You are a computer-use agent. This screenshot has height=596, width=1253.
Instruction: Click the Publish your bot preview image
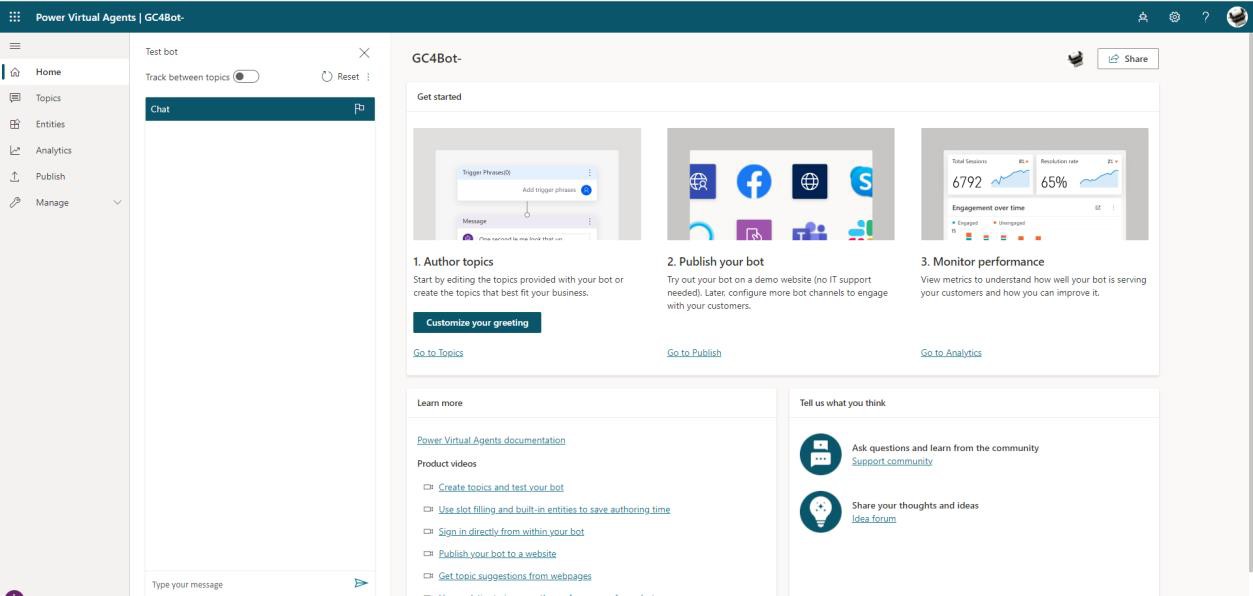(781, 184)
